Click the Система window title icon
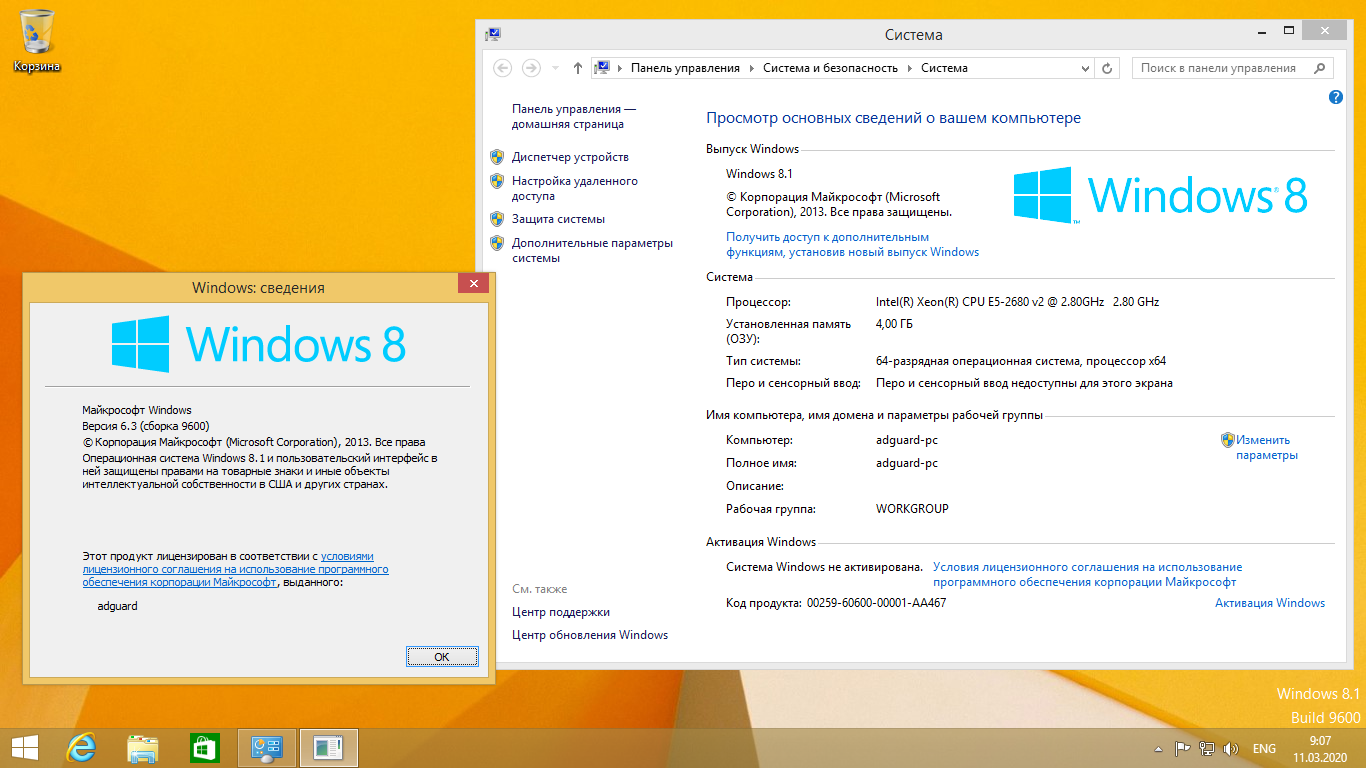Image resolution: width=1366 pixels, height=768 pixels. [494, 34]
